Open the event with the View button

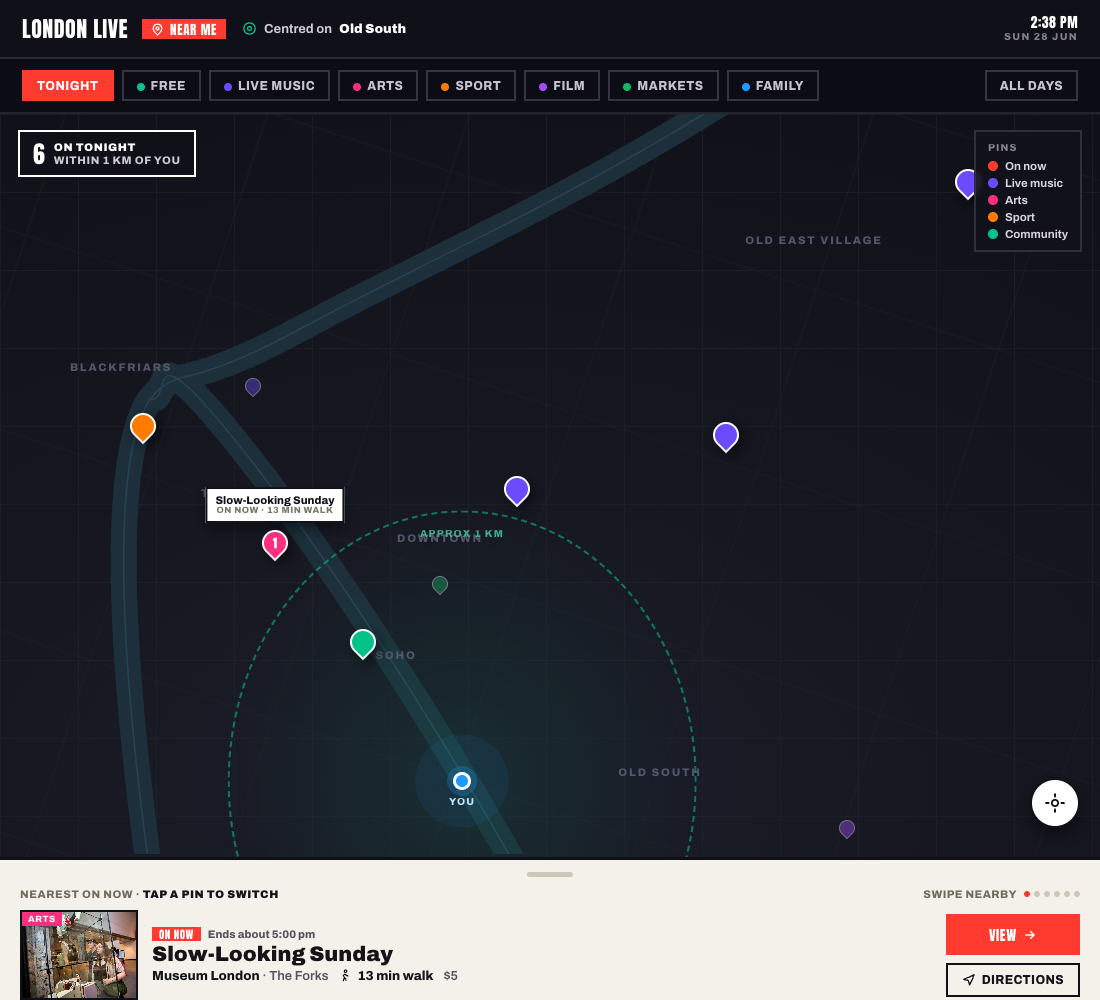1012,935
